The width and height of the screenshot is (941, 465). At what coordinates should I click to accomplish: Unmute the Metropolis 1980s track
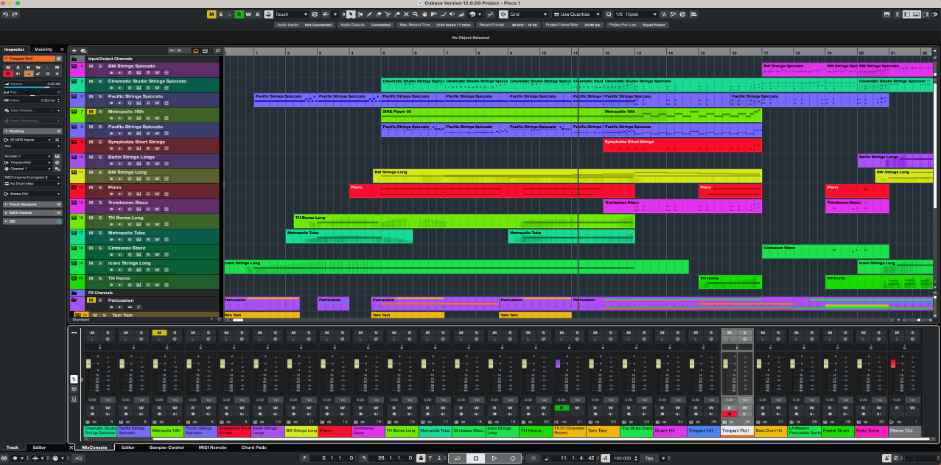[91, 112]
